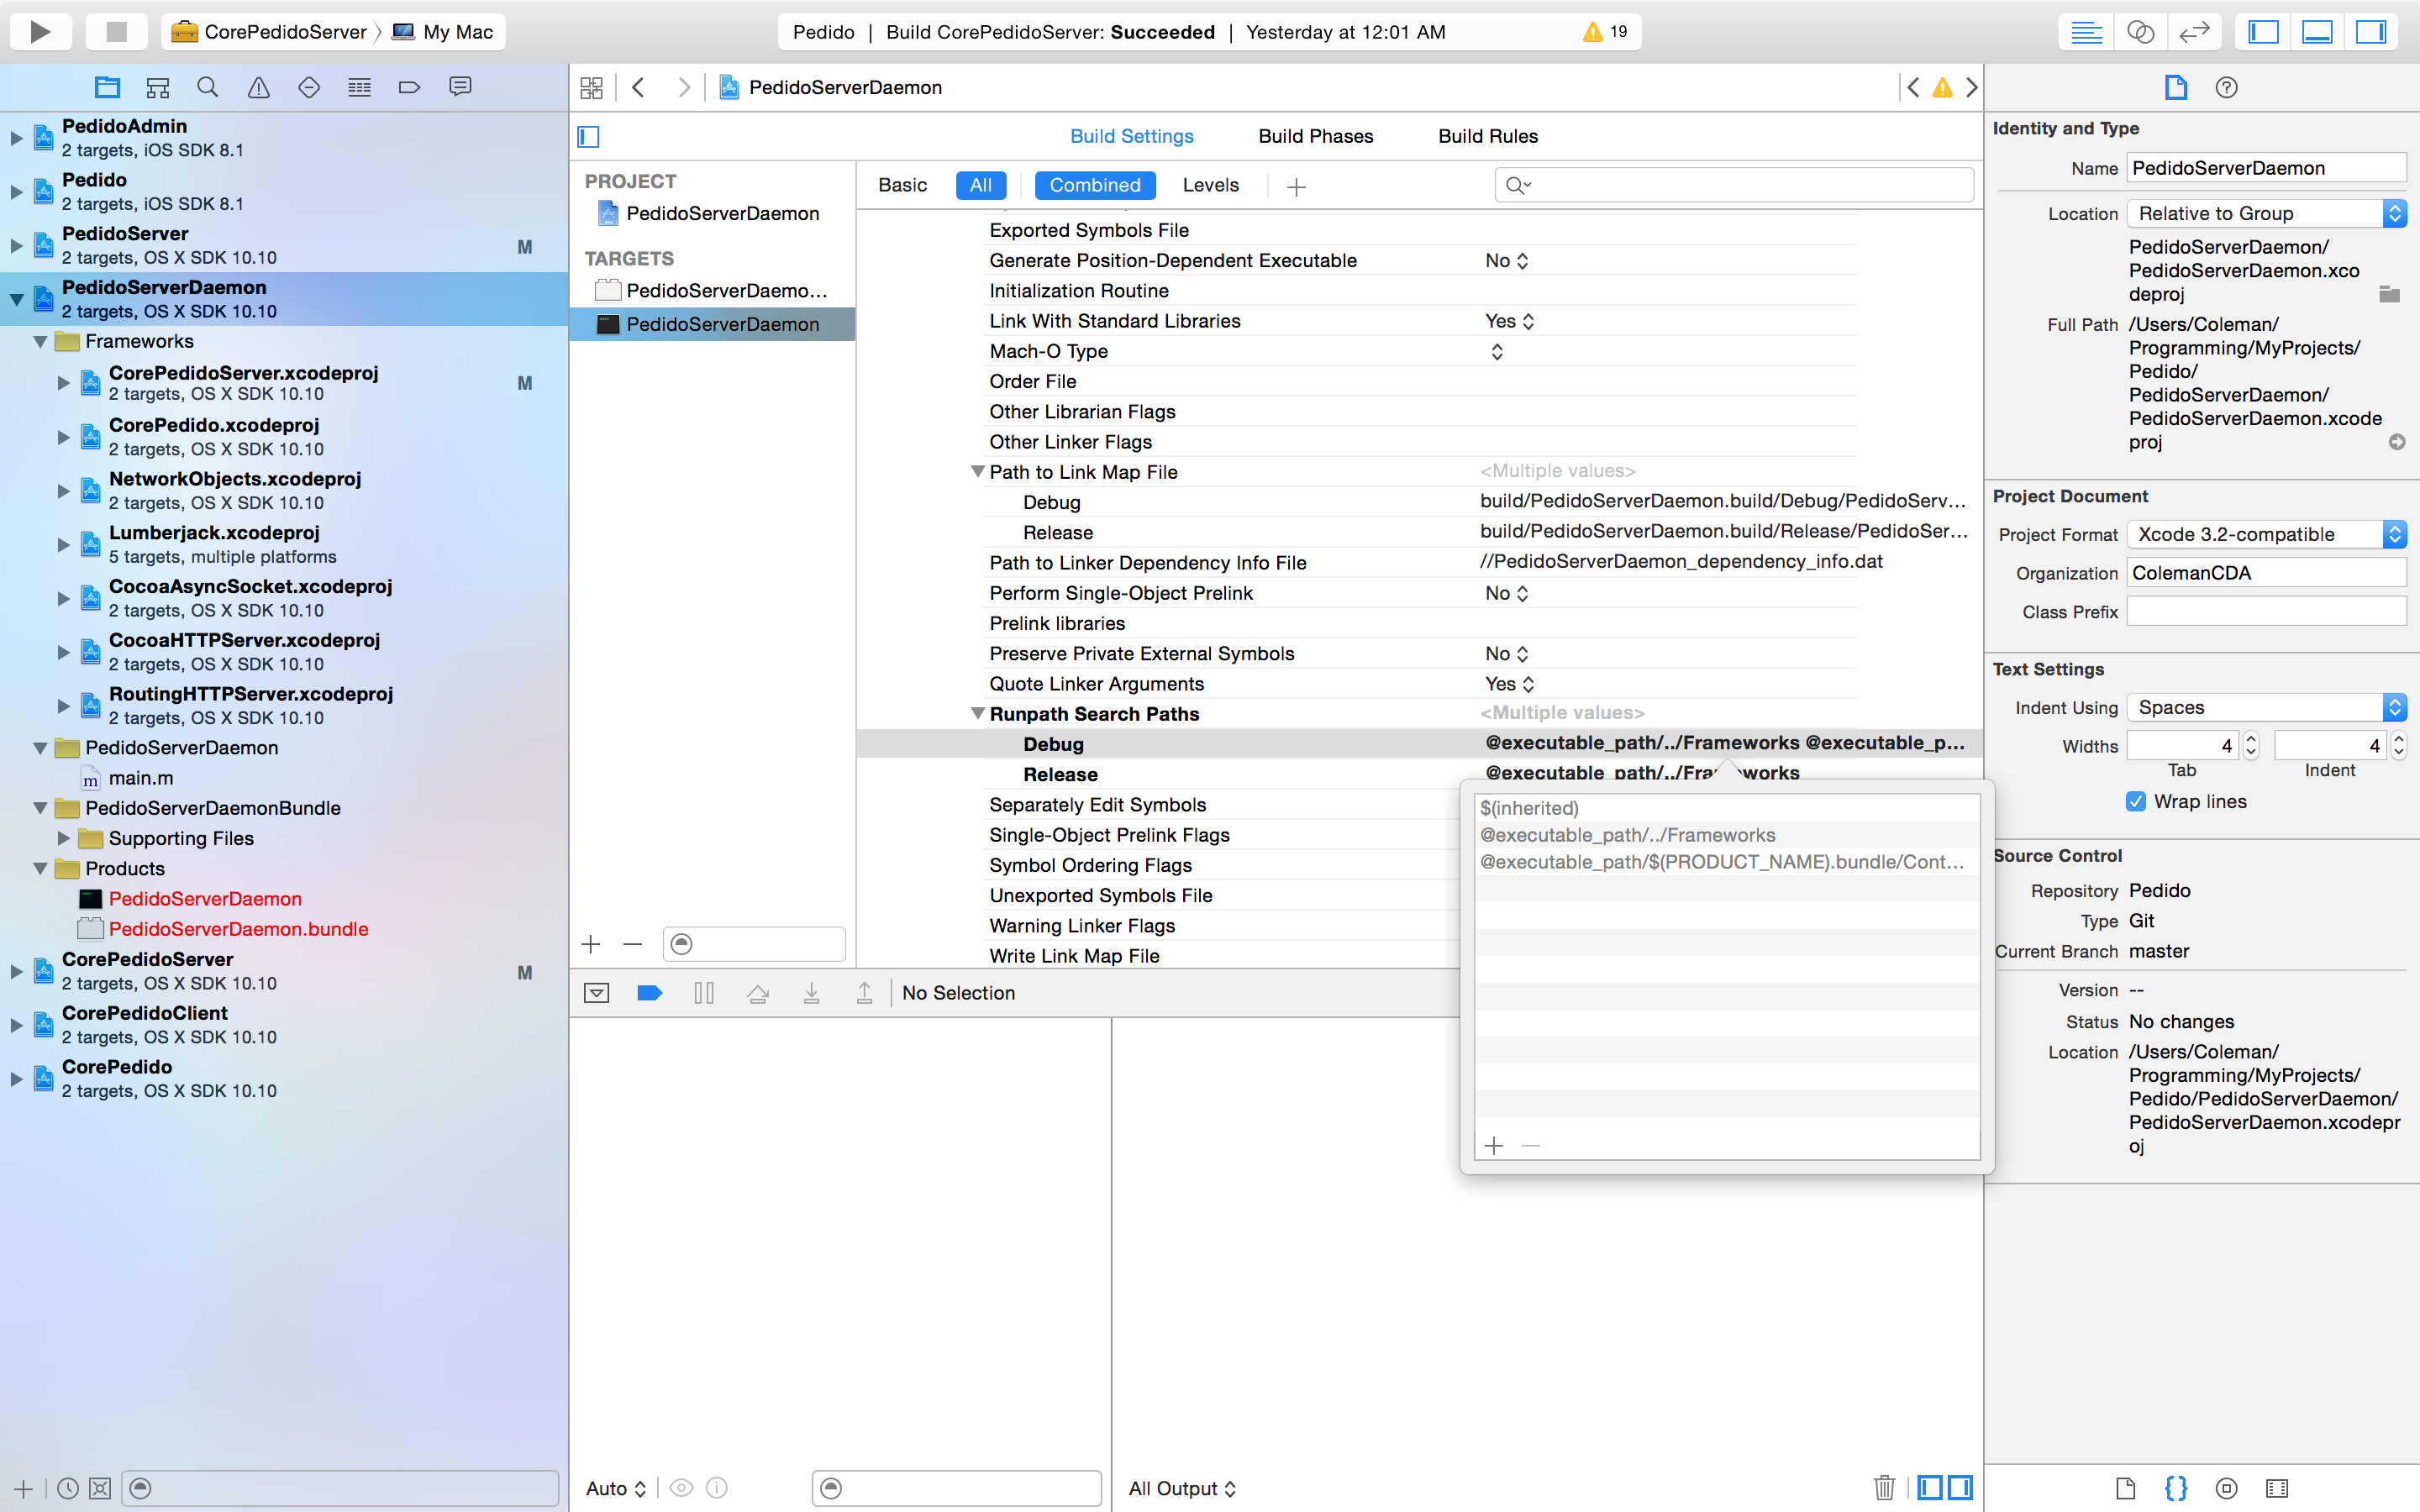Hide or show the Utilities panel

[x=2372, y=32]
